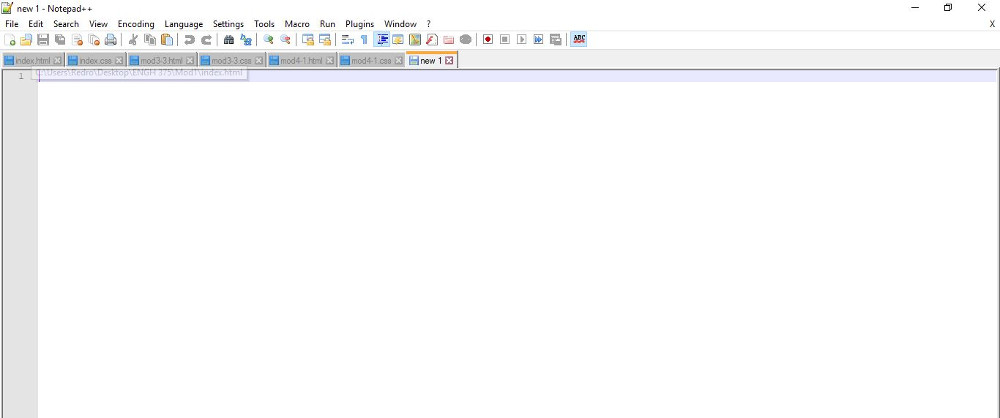Toggle the ABC spell check icon
Screen dimensions: 1000x418
[x=578, y=40]
